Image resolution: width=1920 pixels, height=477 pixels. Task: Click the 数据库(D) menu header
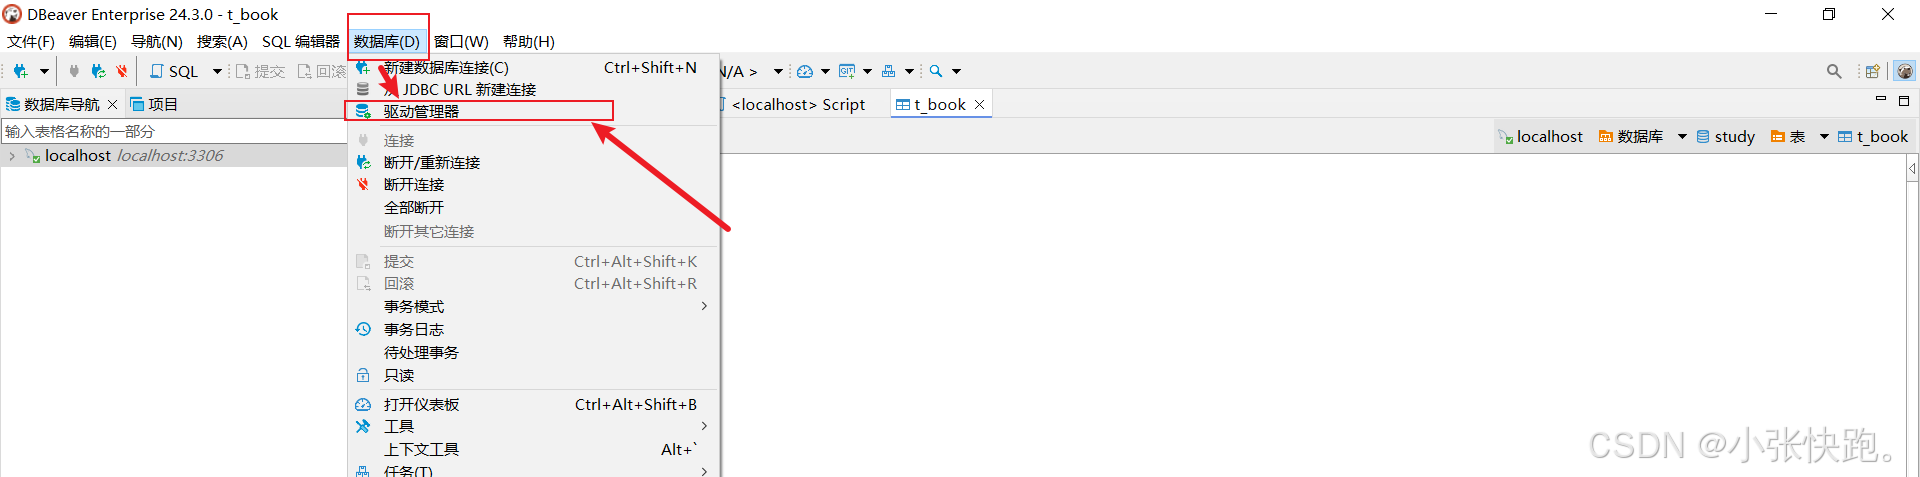pyautogui.click(x=387, y=41)
